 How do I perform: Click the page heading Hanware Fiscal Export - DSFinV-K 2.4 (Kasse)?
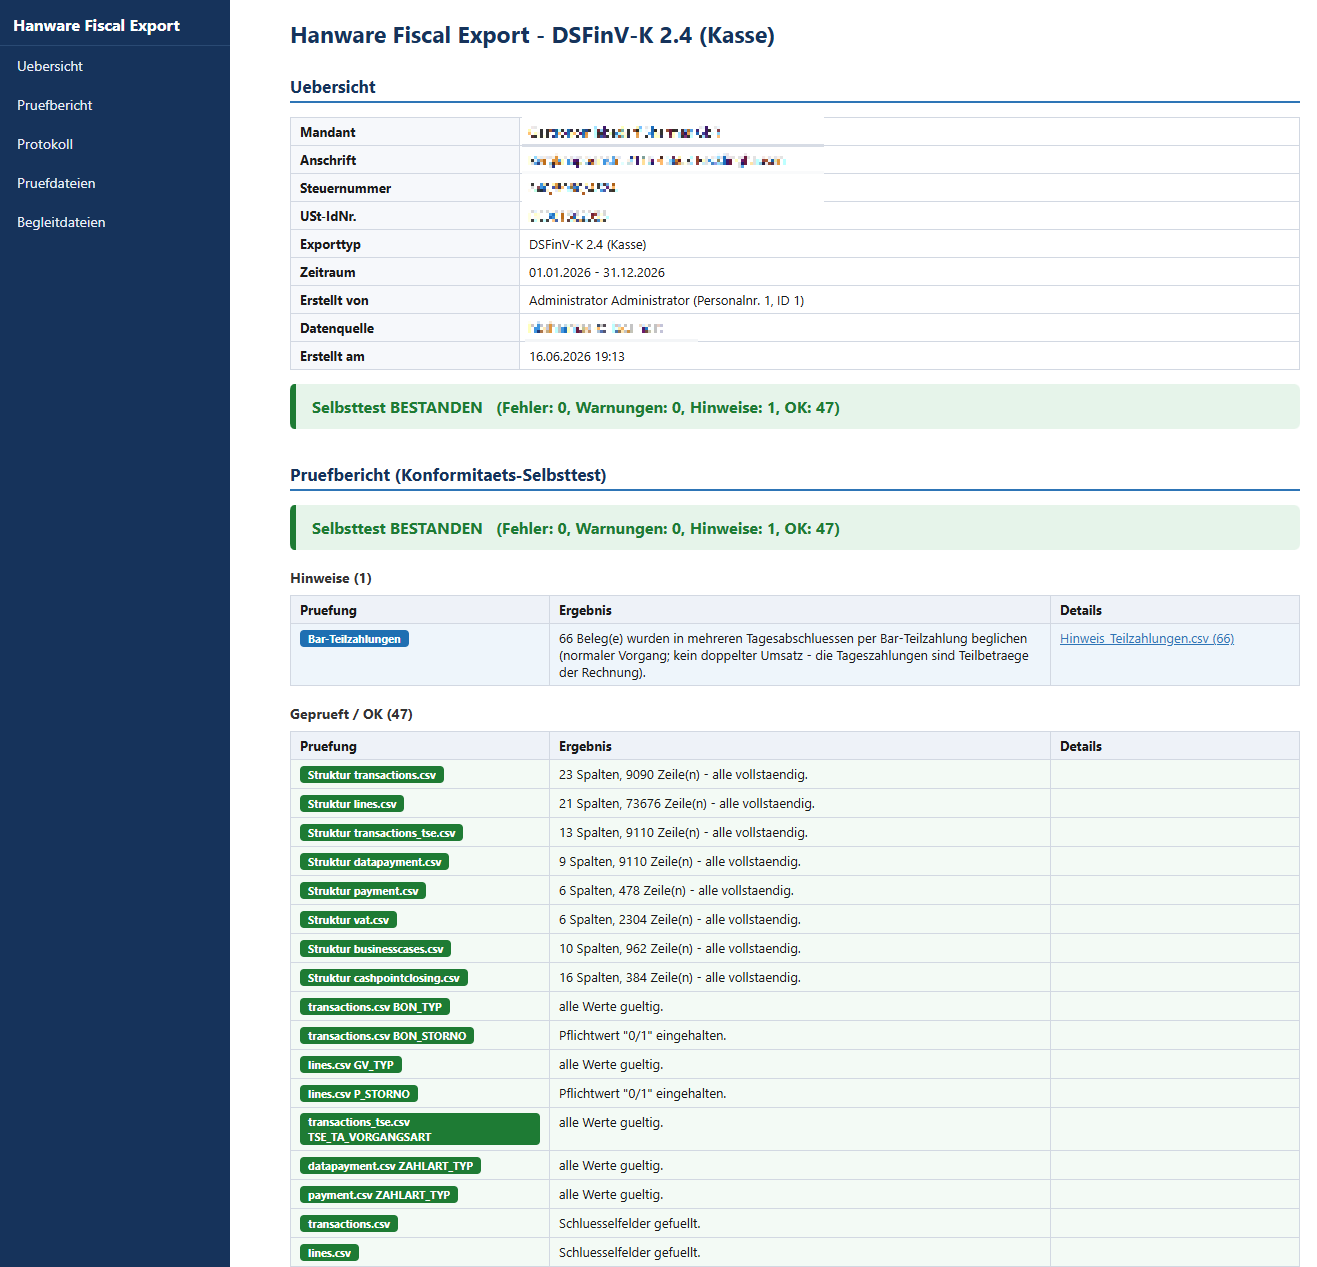click(x=532, y=36)
